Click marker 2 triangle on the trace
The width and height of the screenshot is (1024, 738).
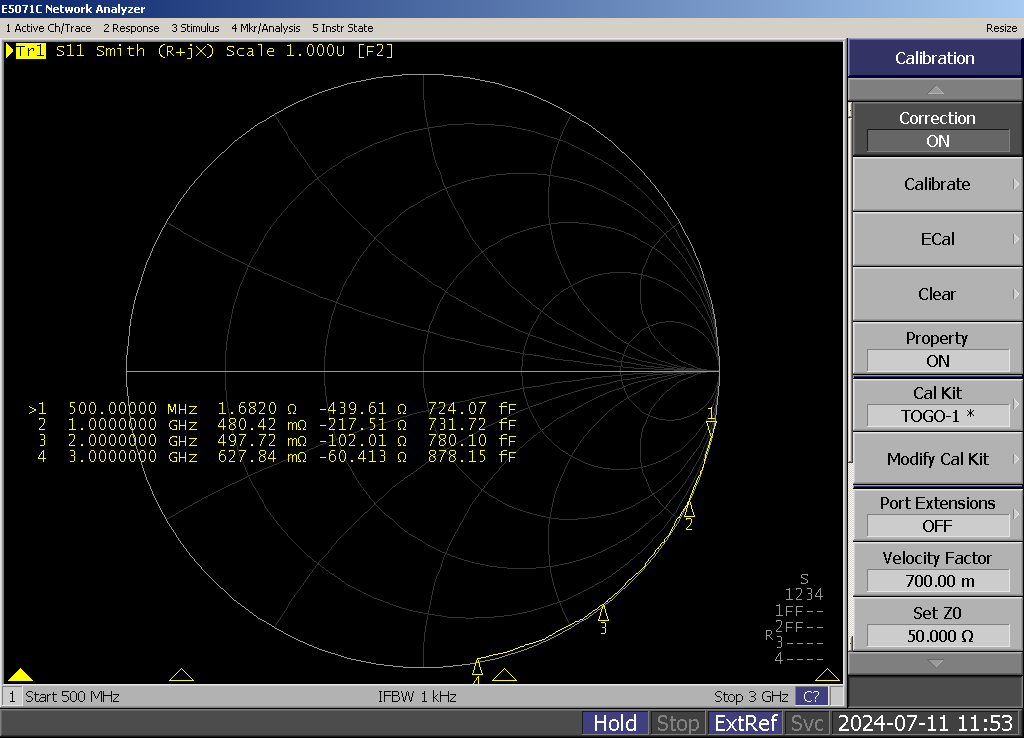click(688, 510)
